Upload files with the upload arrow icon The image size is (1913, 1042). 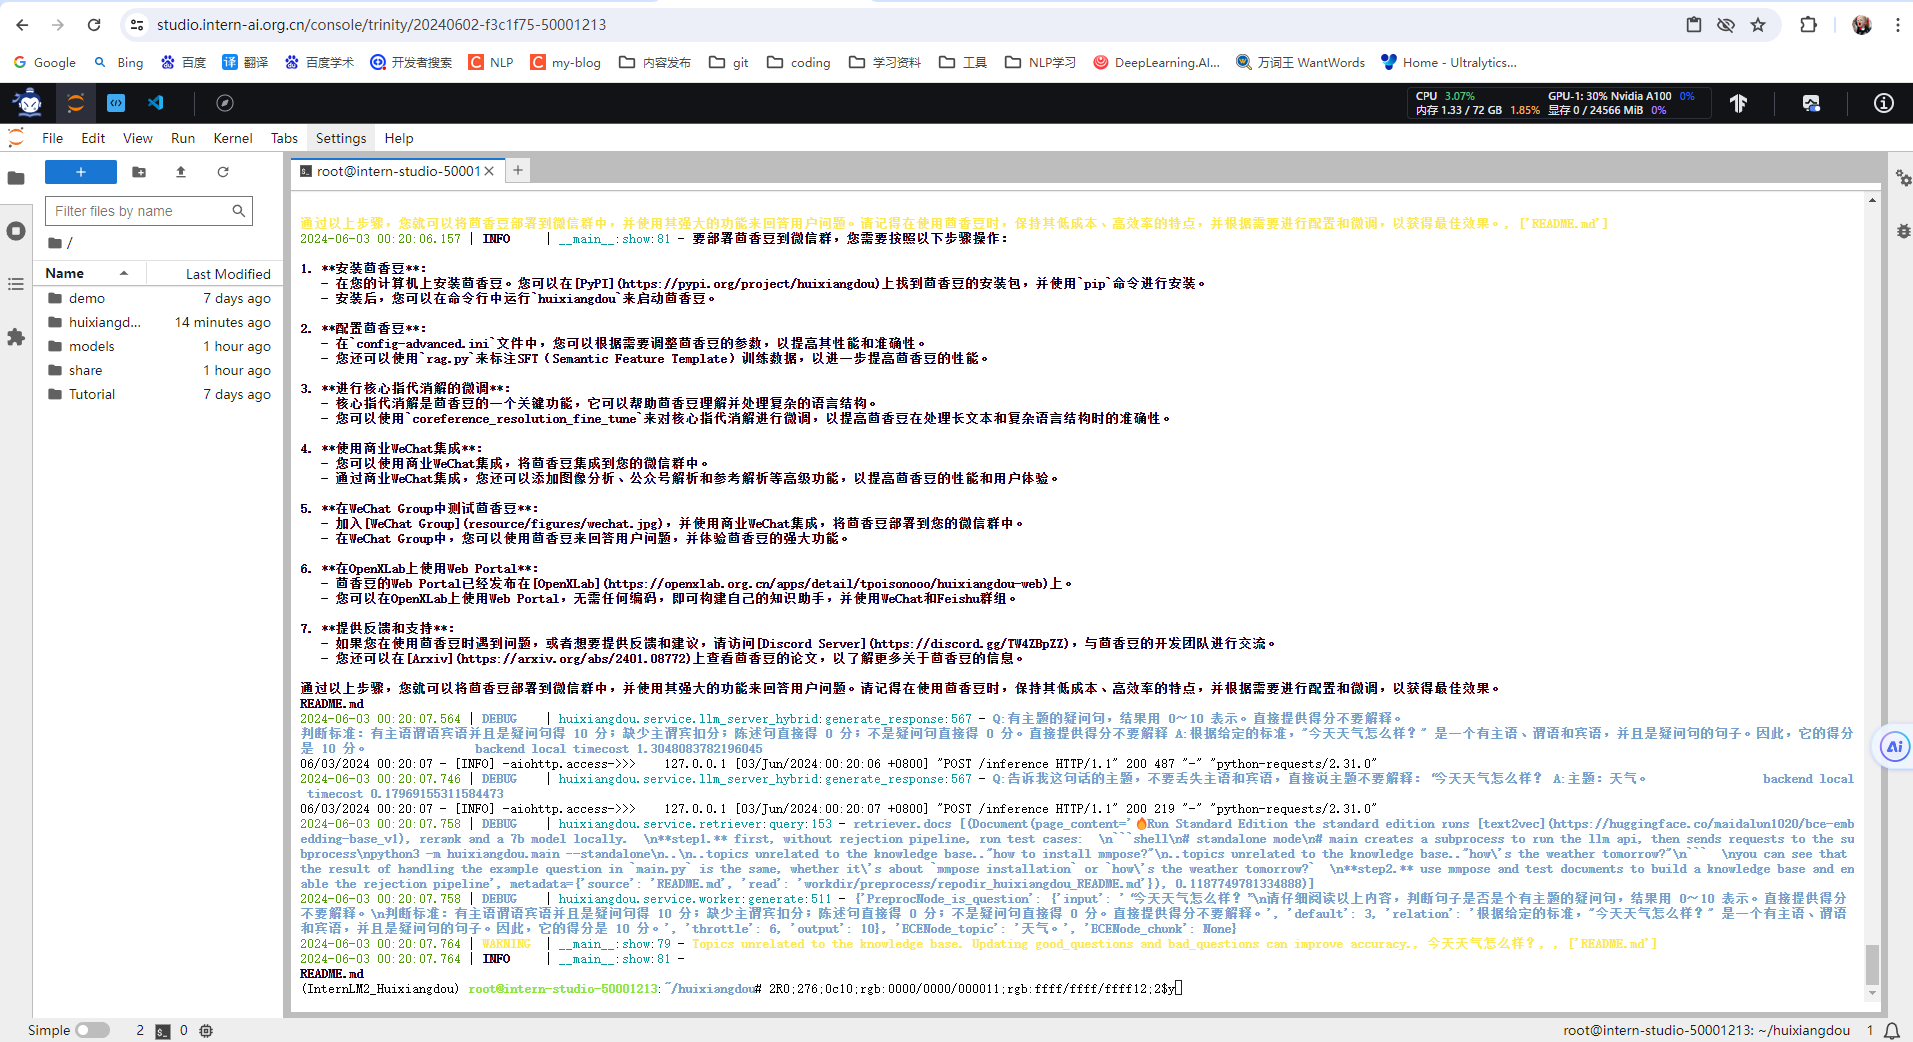click(181, 172)
